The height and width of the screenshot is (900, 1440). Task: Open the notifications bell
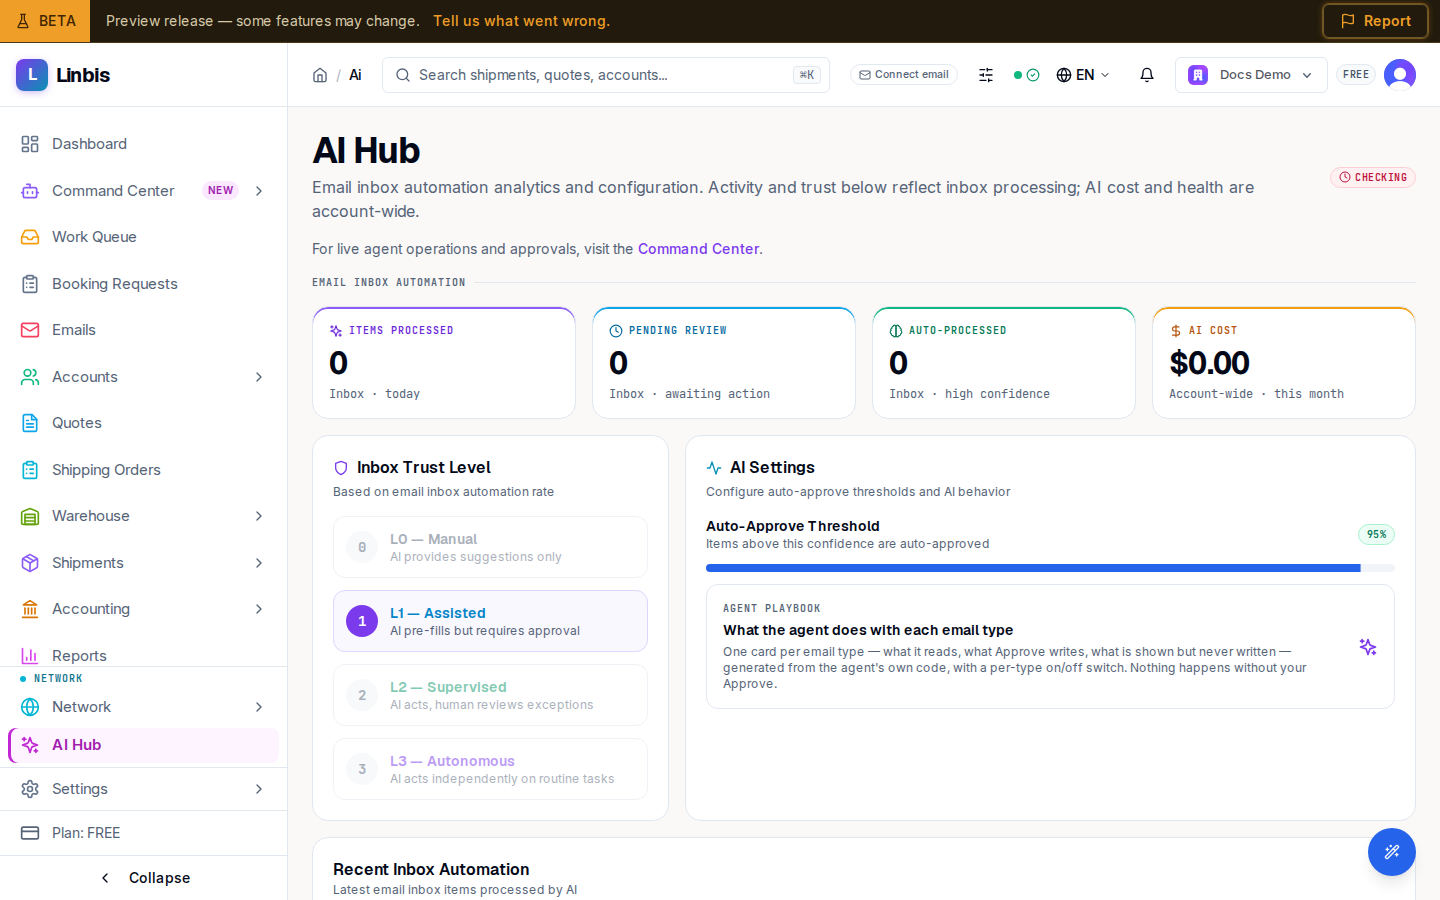tap(1147, 75)
